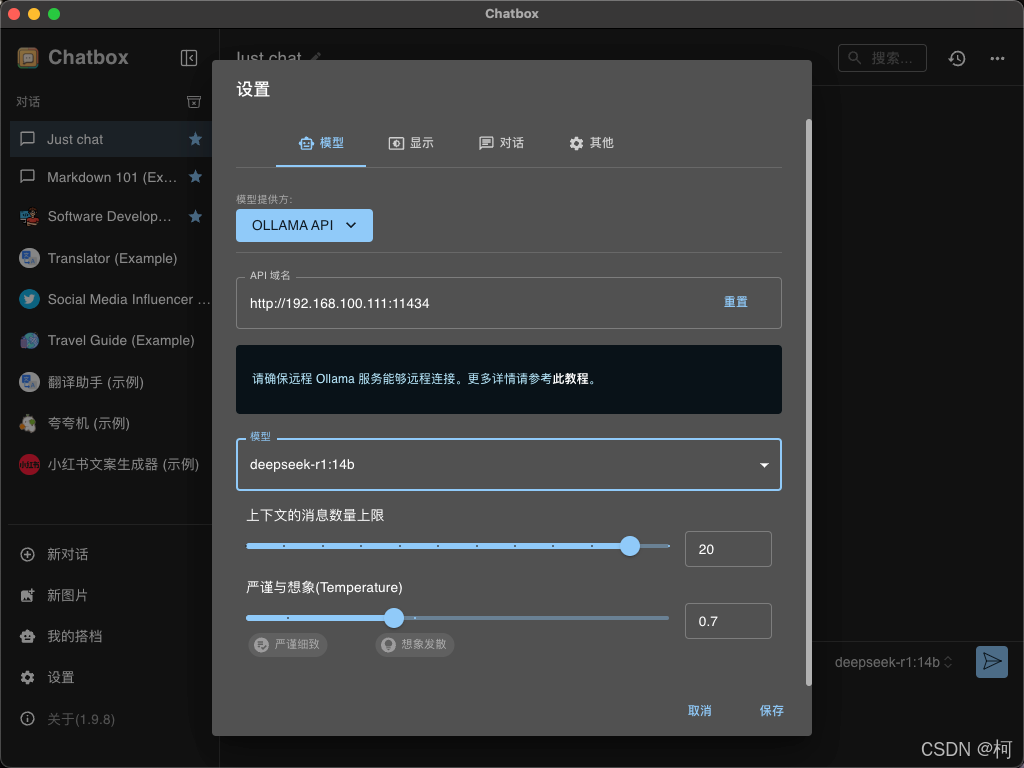Click the temperature value field showing 0.7

tap(728, 621)
